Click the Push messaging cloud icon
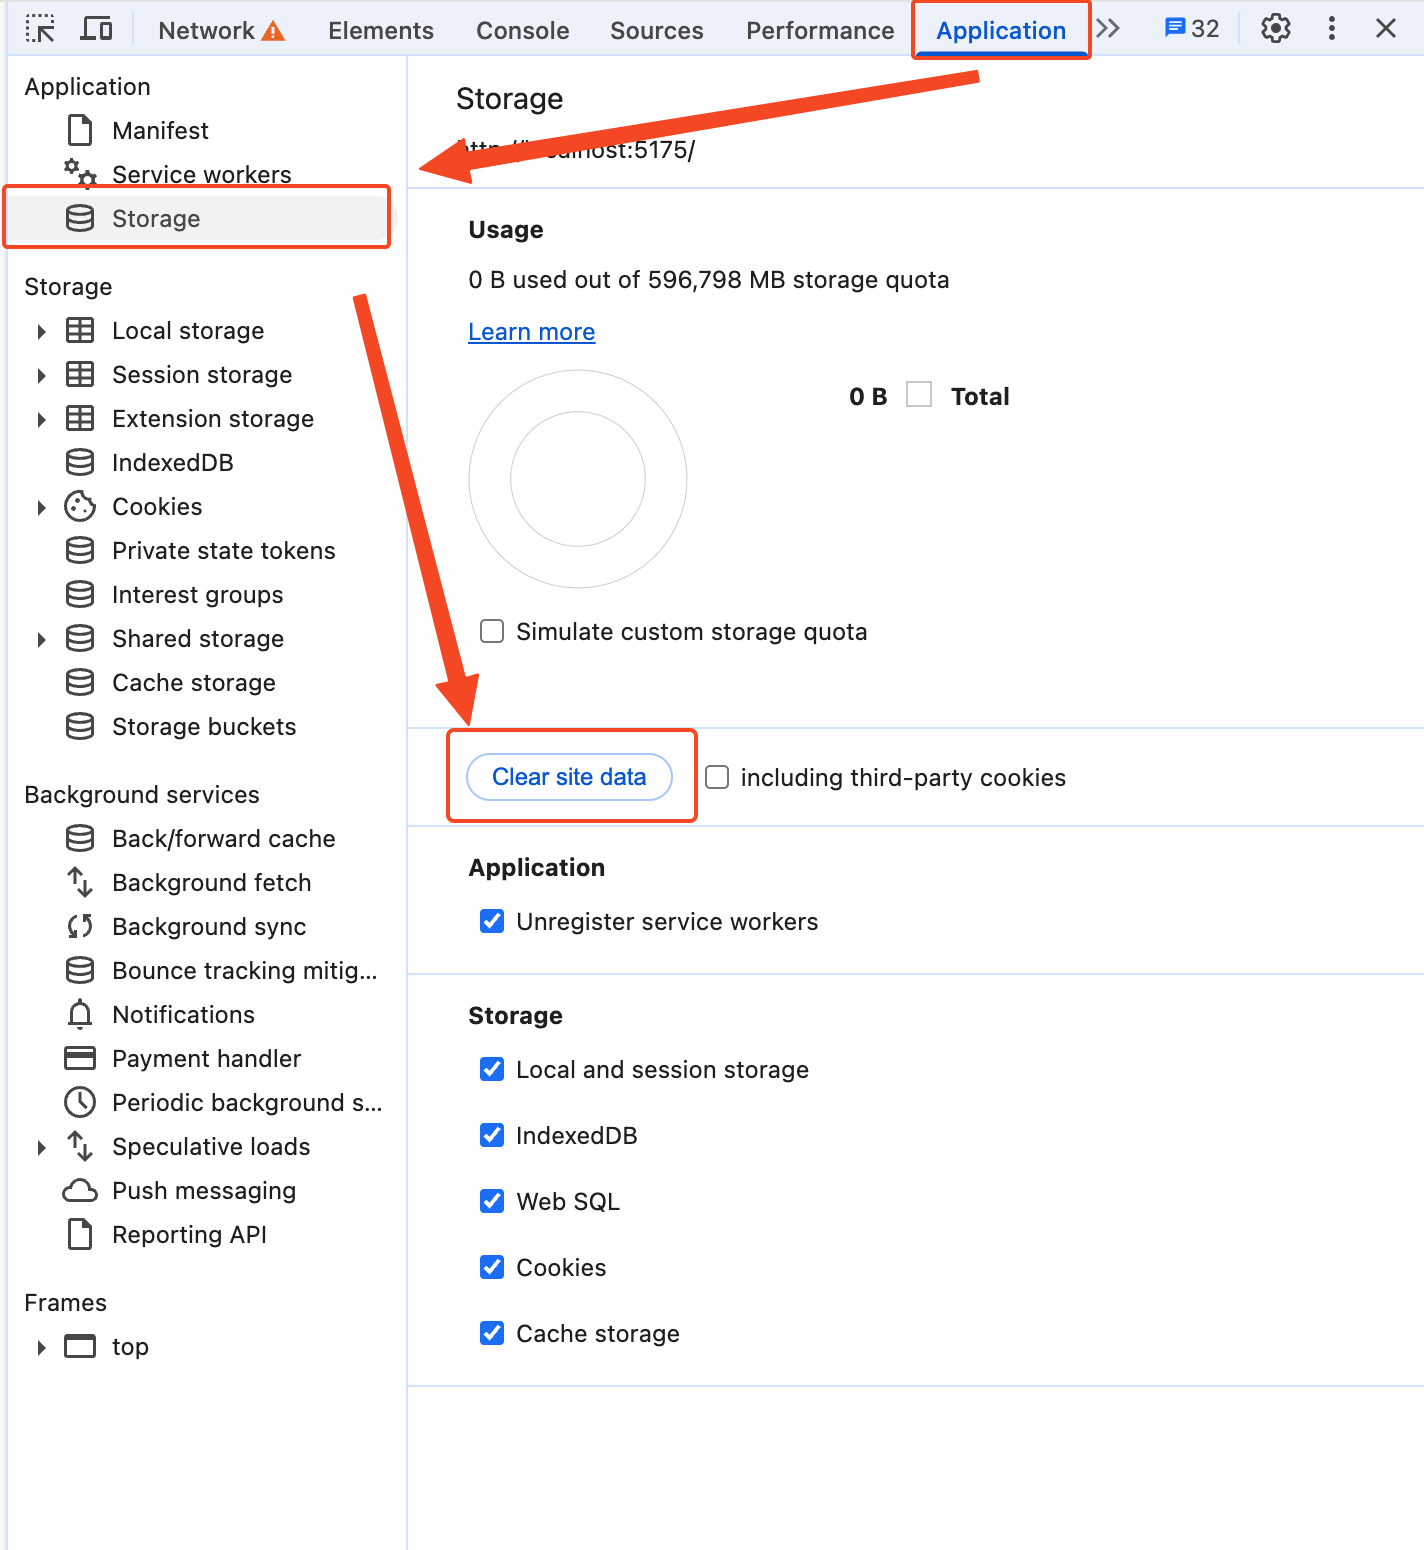The image size is (1424, 1550). tap(80, 1191)
